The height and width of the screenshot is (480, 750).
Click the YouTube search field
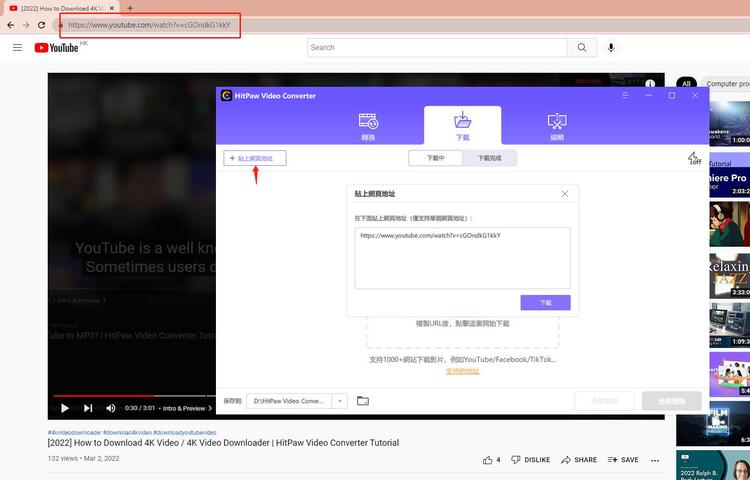click(x=437, y=47)
